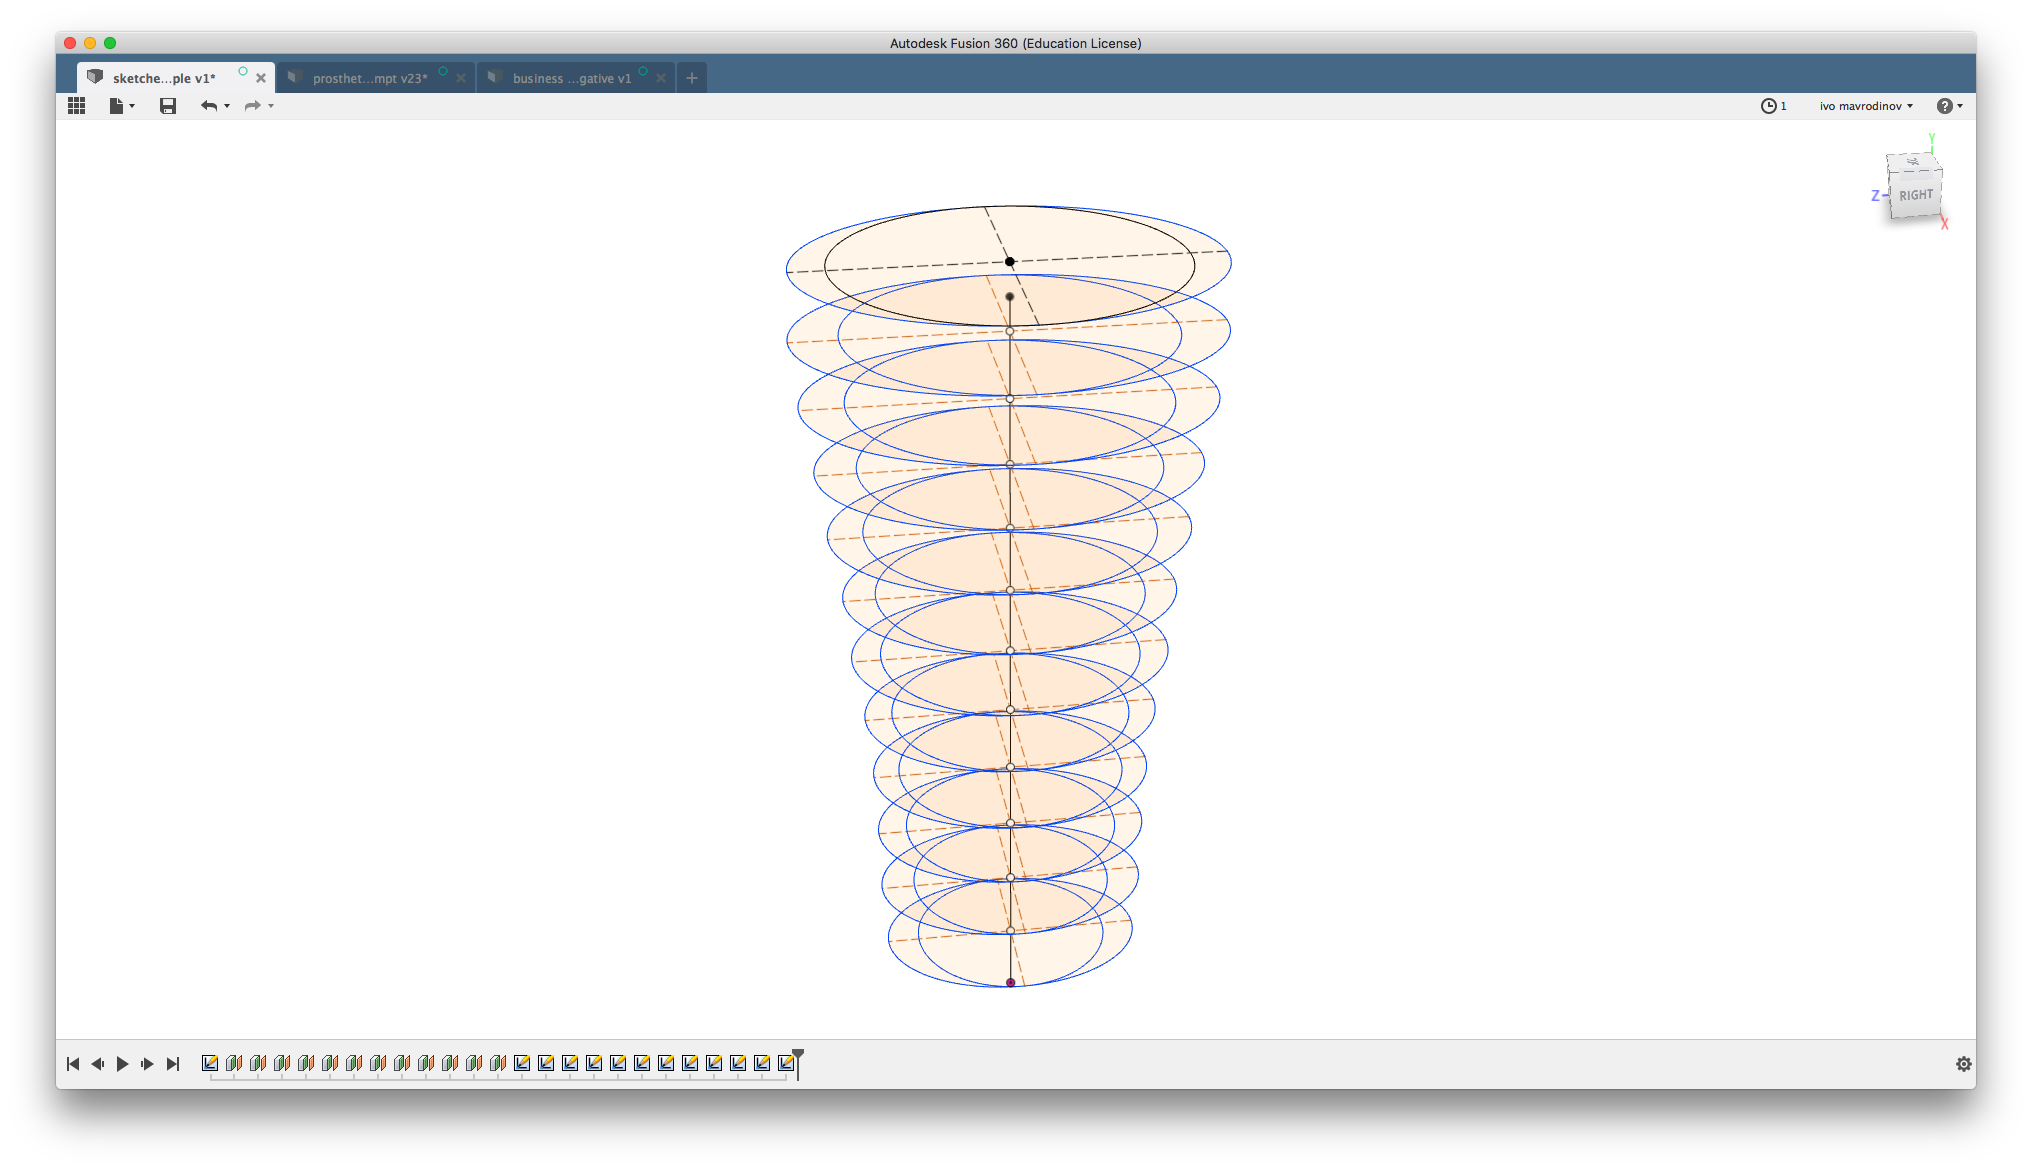
Task: Jump to the timeline end
Action: [x=173, y=1064]
